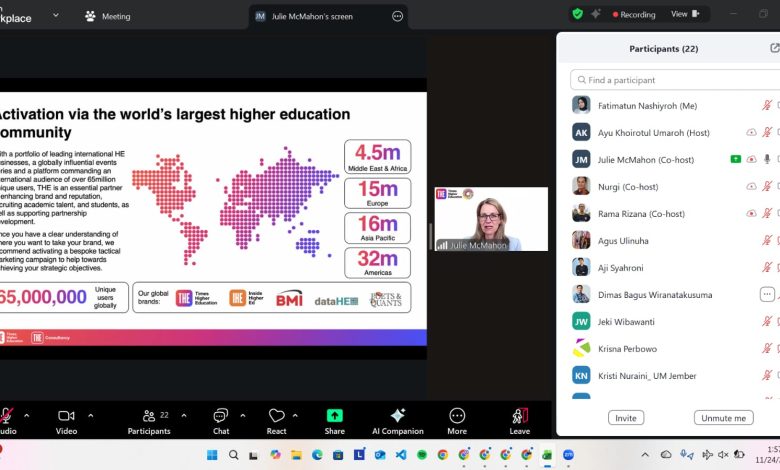Click the green Share screen icon

pos(334,415)
